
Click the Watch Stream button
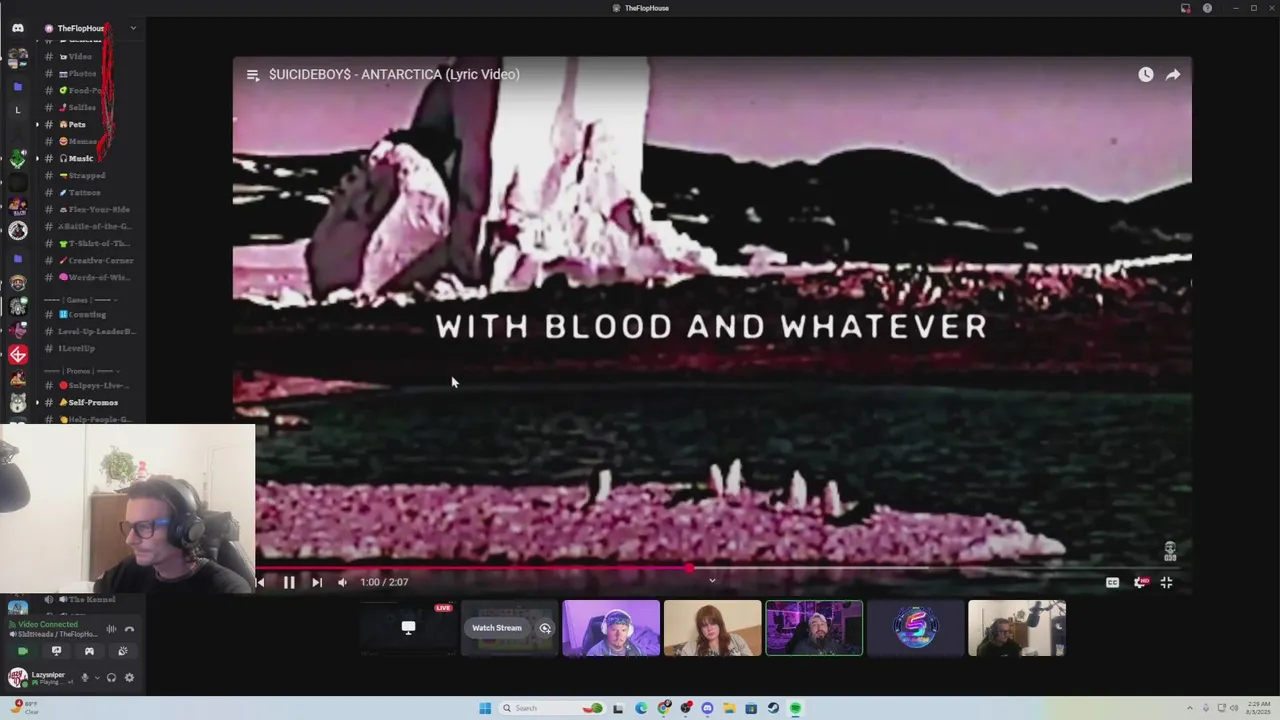coord(497,628)
